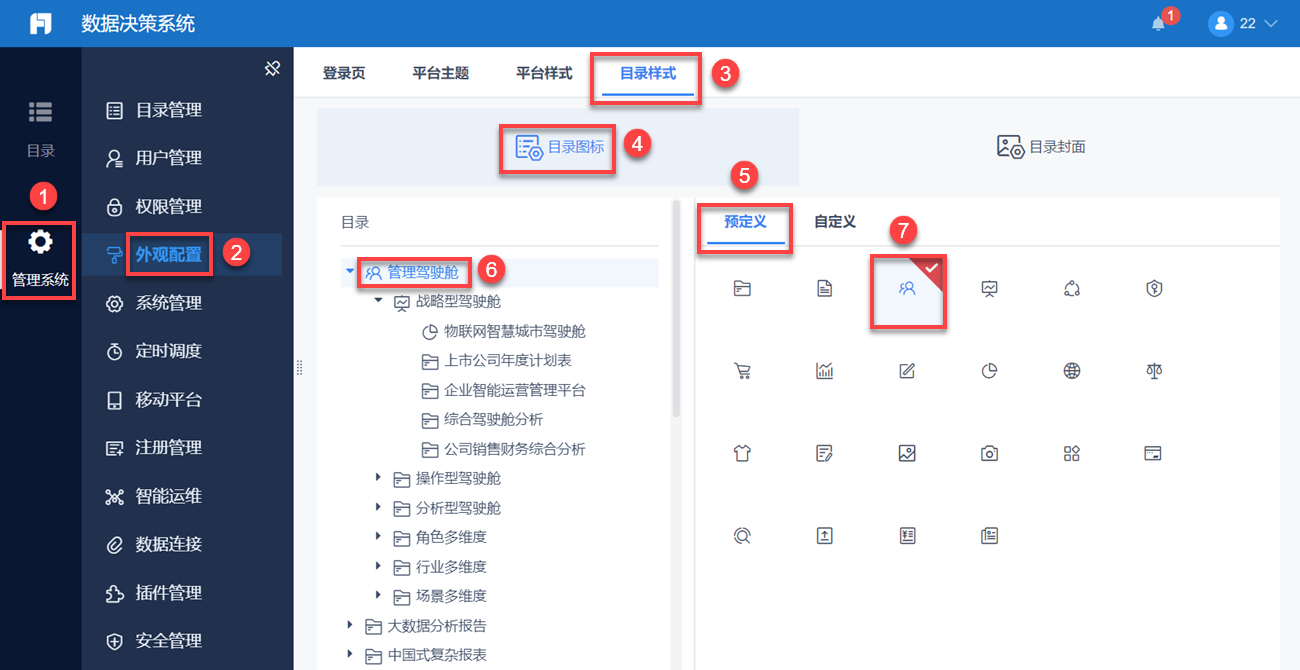Choose the note with pen icon

click(x=824, y=453)
